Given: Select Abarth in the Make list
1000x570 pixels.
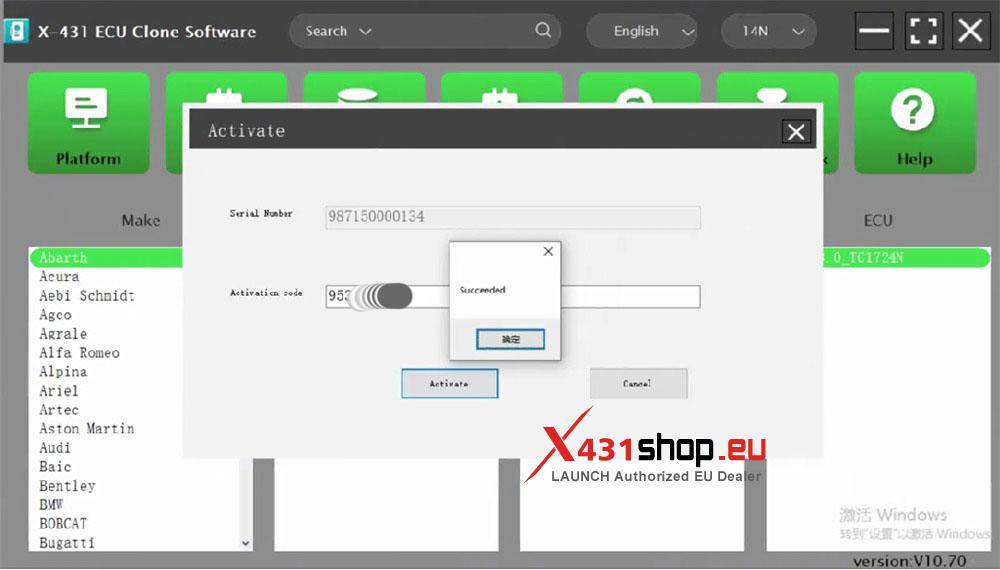Looking at the screenshot, I should pyautogui.click(x=107, y=258).
